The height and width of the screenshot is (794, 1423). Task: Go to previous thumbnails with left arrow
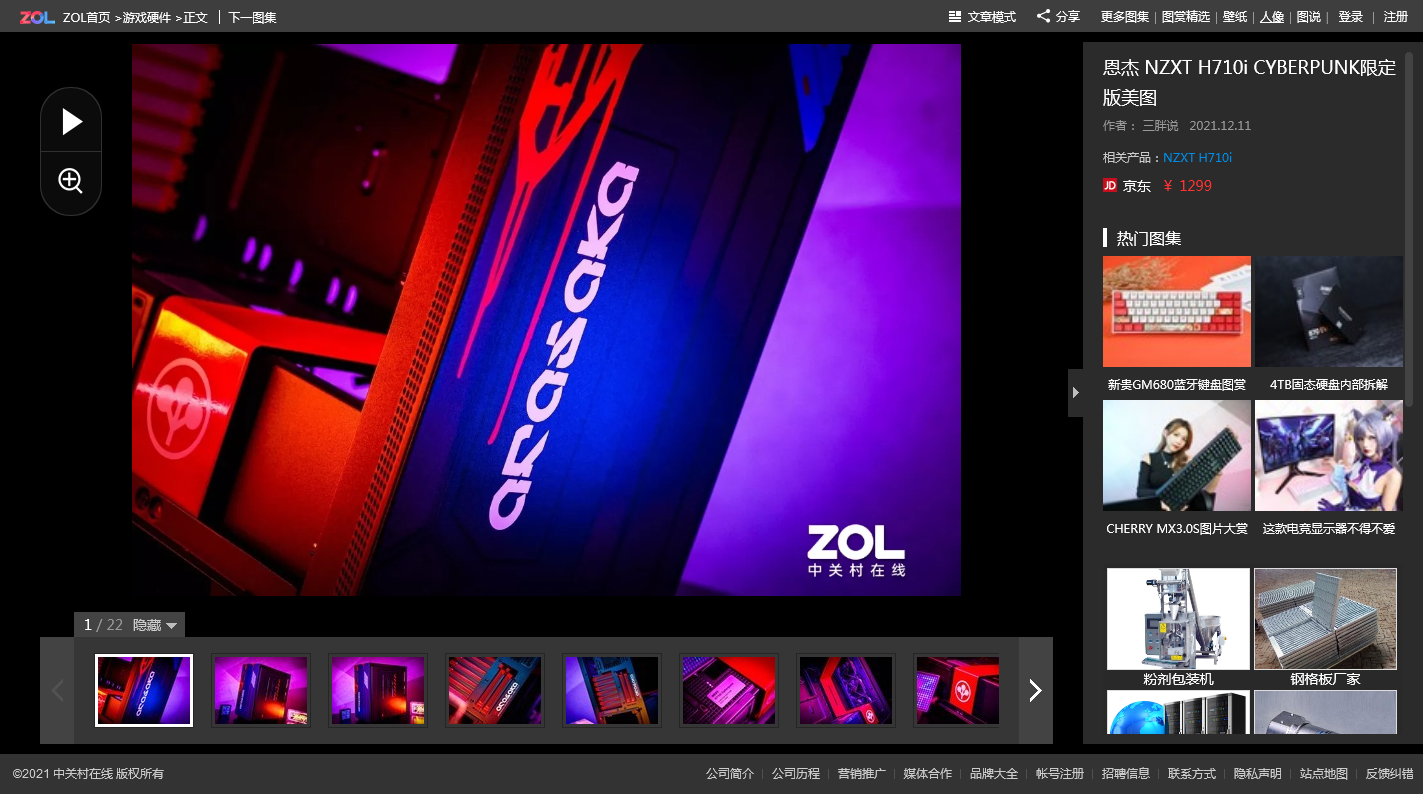57,690
